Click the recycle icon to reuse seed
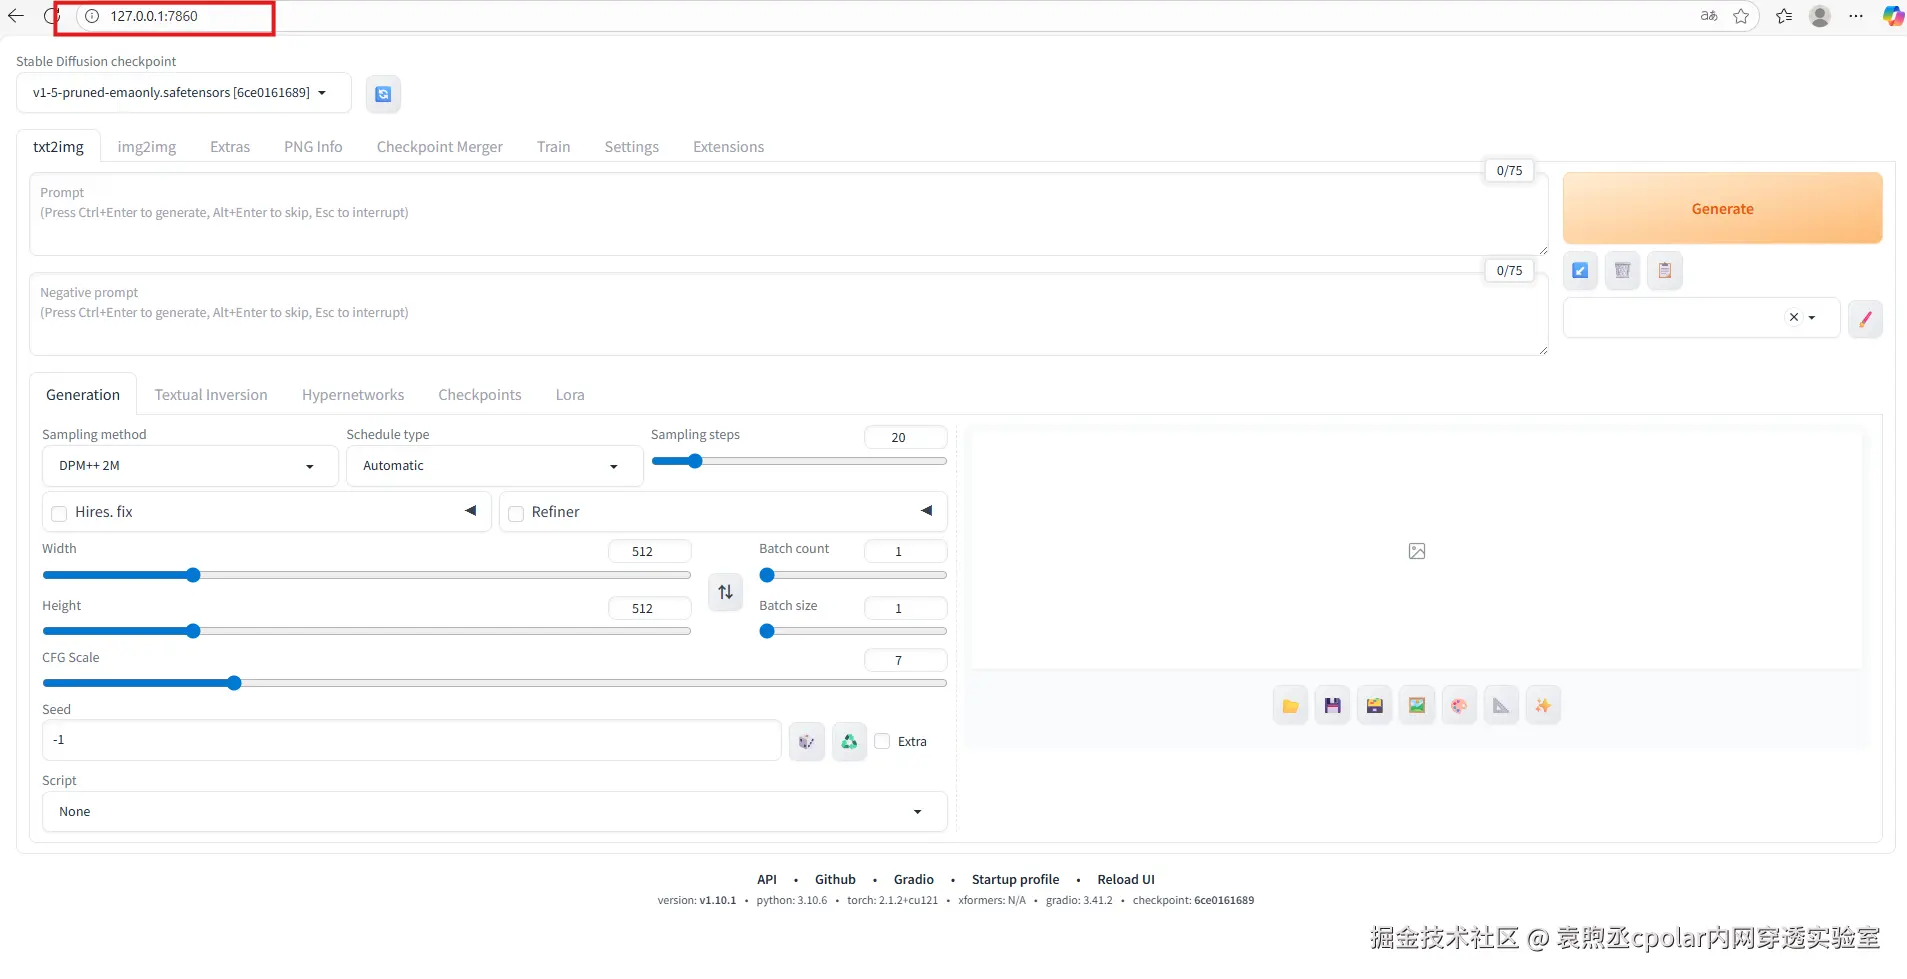The image size is (1907, 979). point(849,742)
